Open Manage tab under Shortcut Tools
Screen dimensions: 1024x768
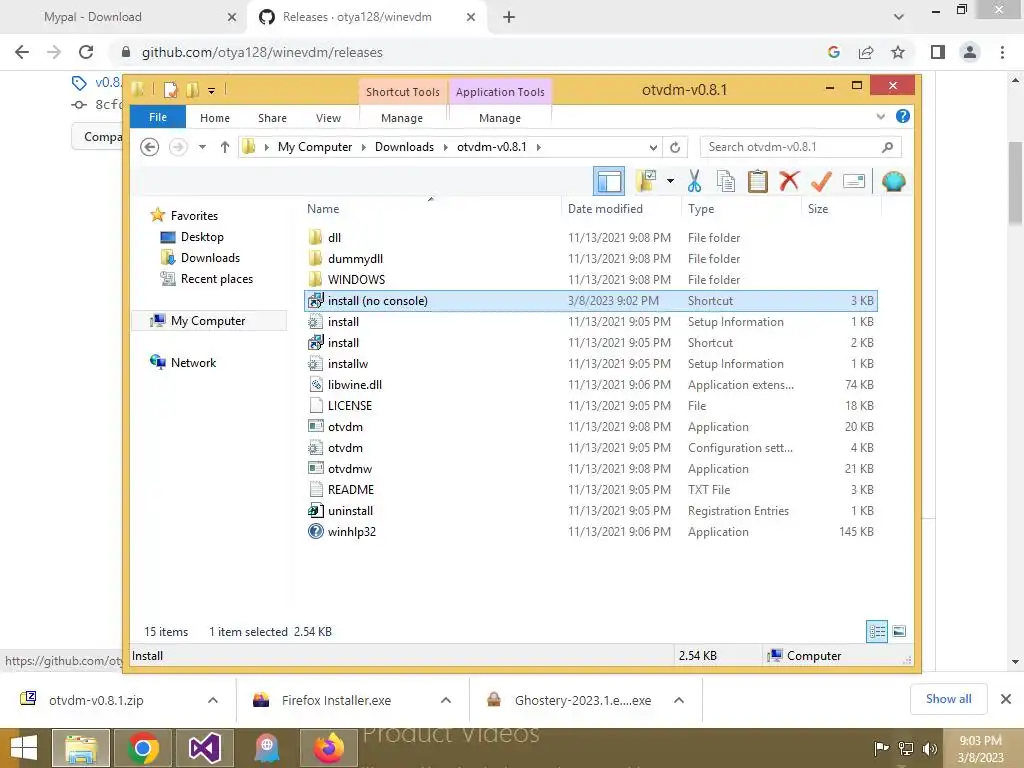coord(402,118)
